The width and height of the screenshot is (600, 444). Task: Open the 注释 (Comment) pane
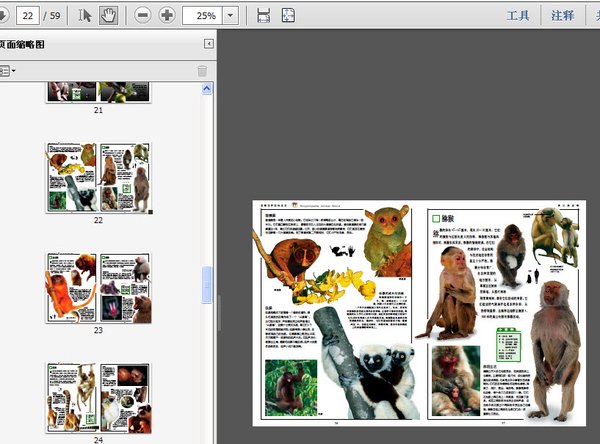tap(562, 15)
